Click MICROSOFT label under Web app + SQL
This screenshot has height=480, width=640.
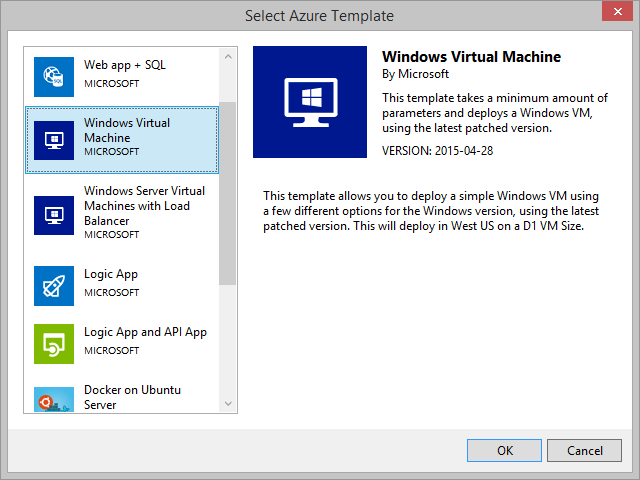[x=111, y=84]
